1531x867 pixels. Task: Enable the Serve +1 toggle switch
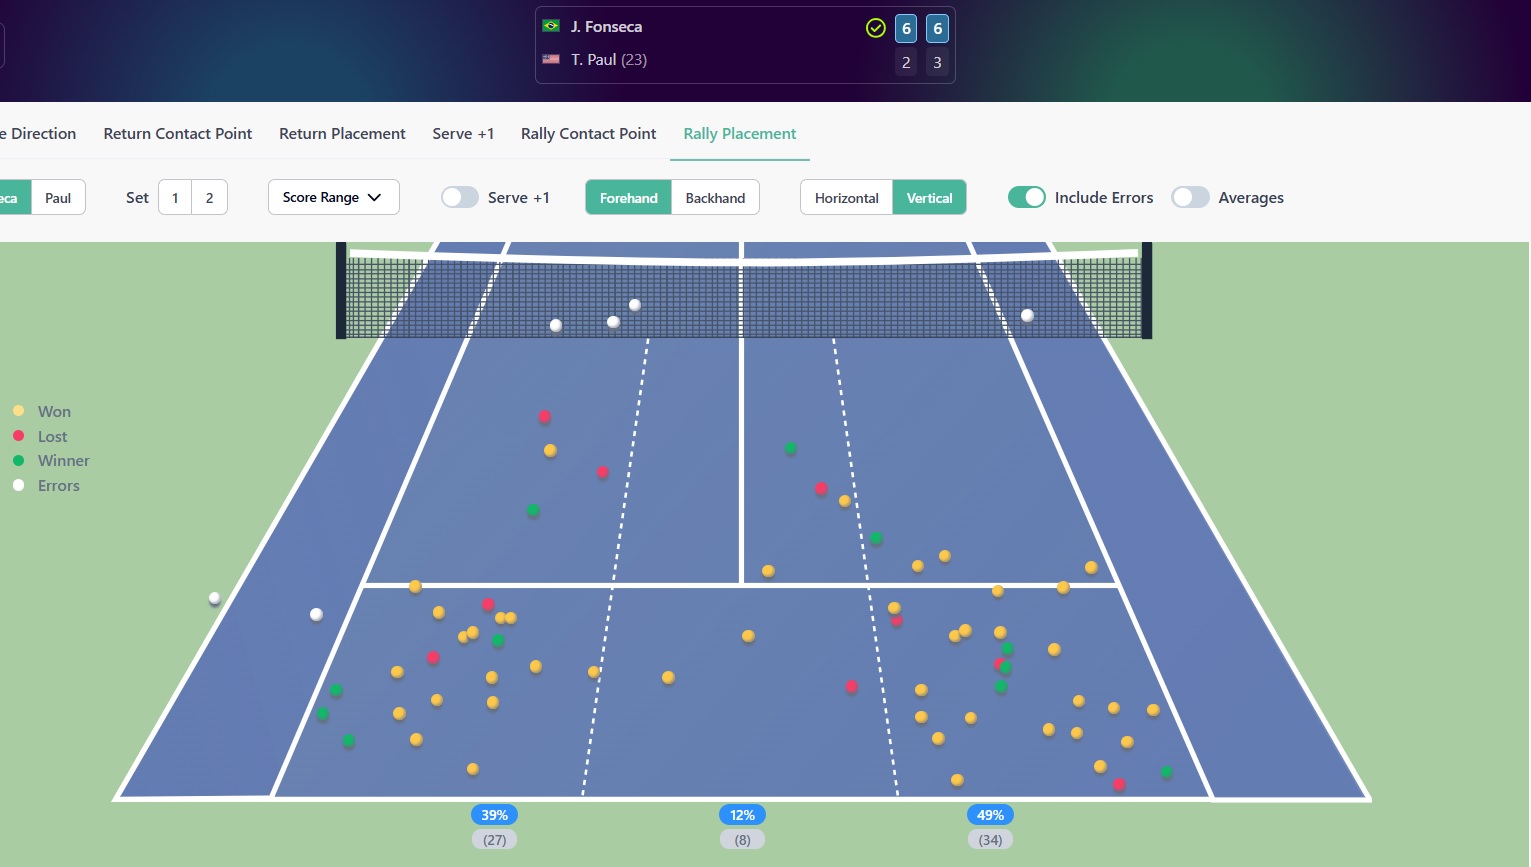[460, 198]
